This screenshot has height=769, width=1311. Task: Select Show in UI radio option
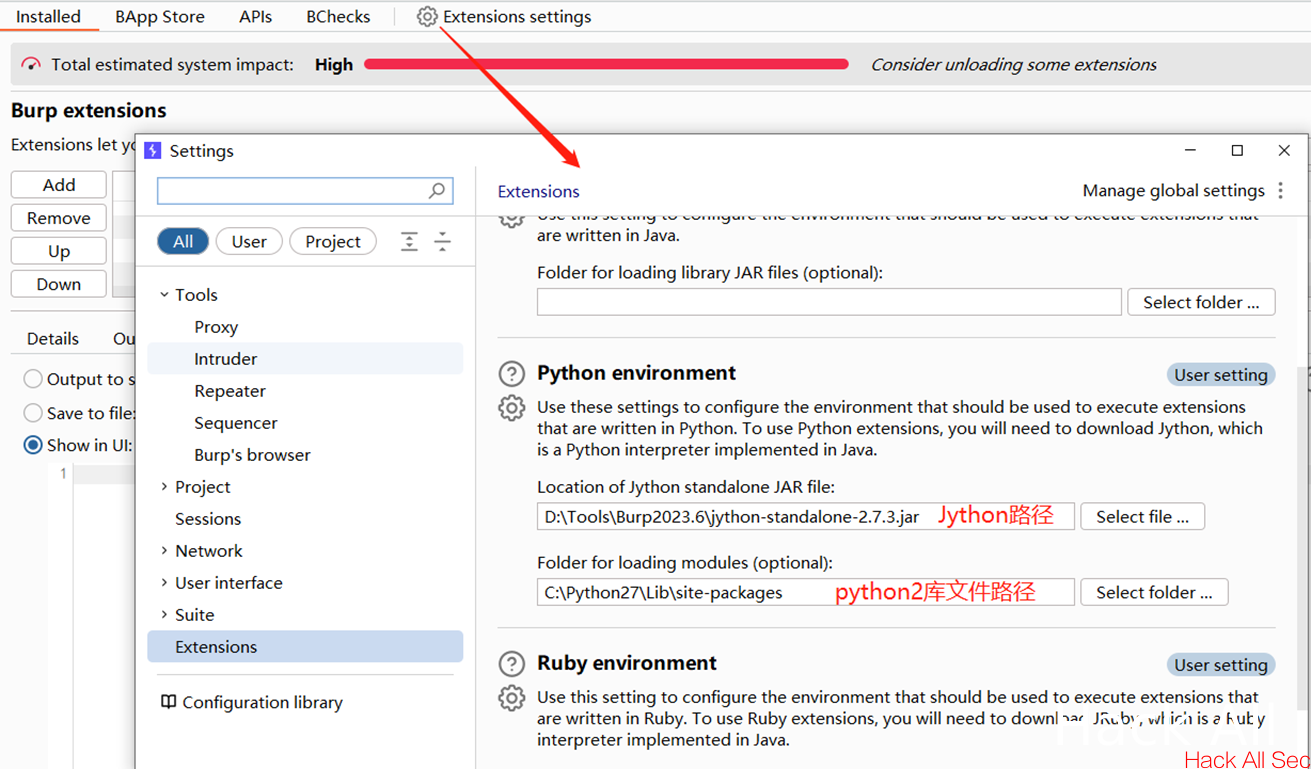click(x=33, y=445)
